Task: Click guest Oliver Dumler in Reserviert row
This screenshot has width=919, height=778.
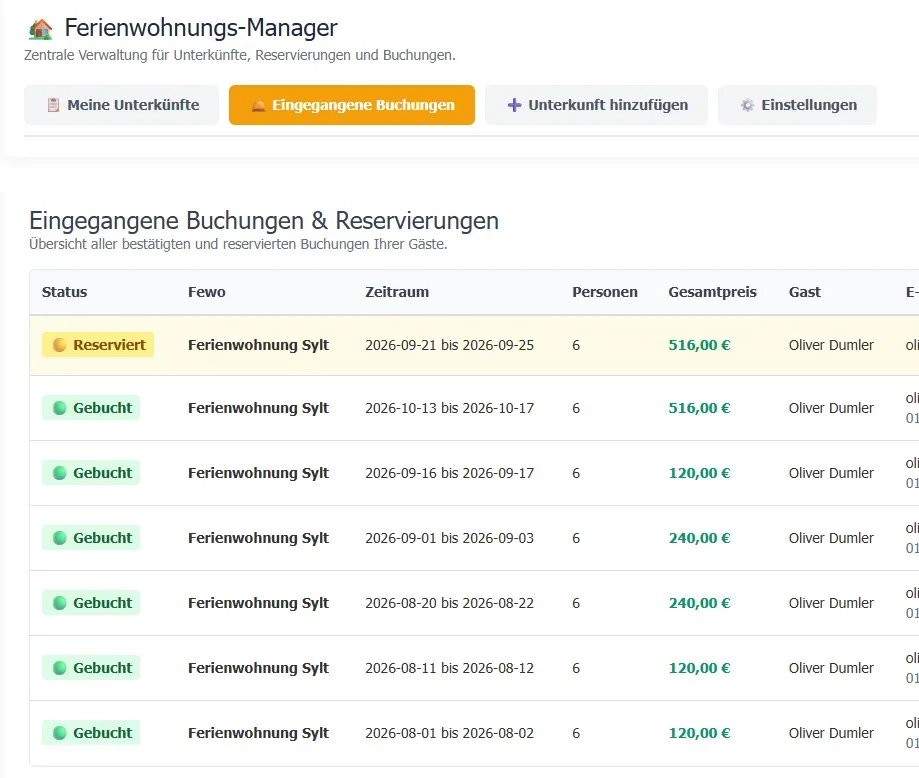Action: (831, 345)
